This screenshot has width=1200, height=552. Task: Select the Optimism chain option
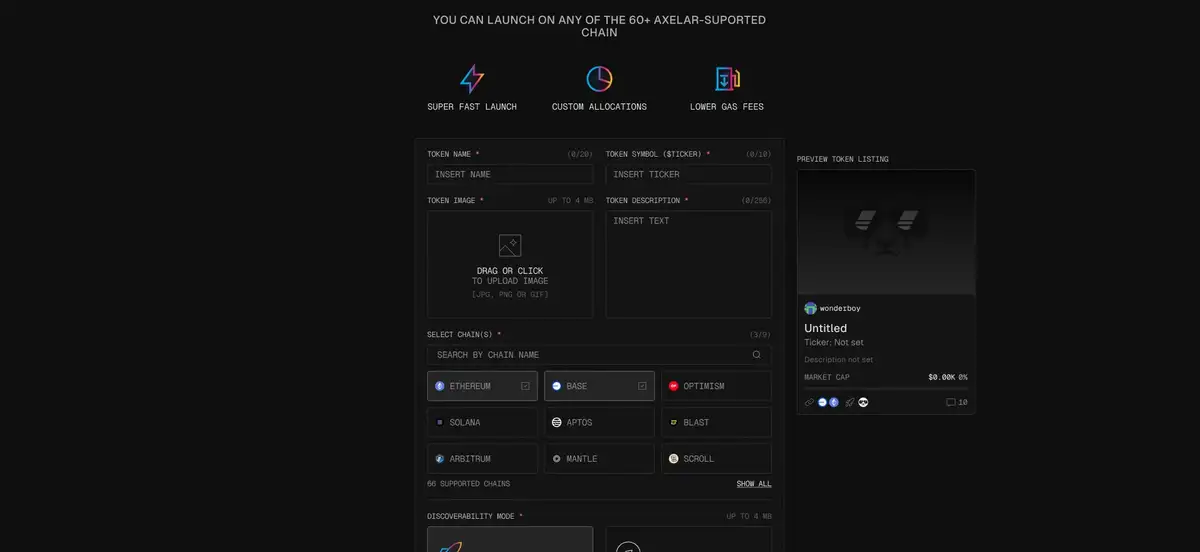[x=716, y=386]
